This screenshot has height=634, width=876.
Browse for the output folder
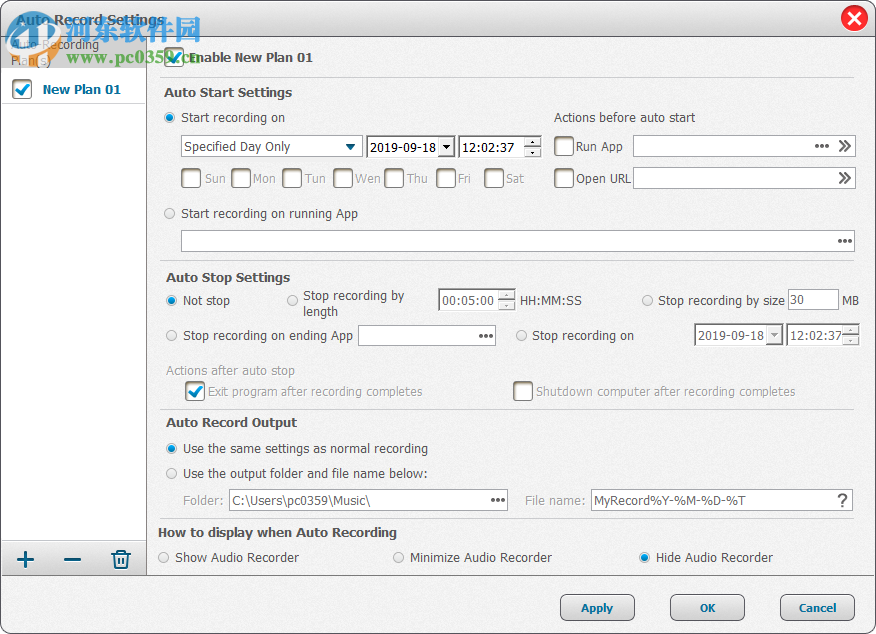pos(497,500)
